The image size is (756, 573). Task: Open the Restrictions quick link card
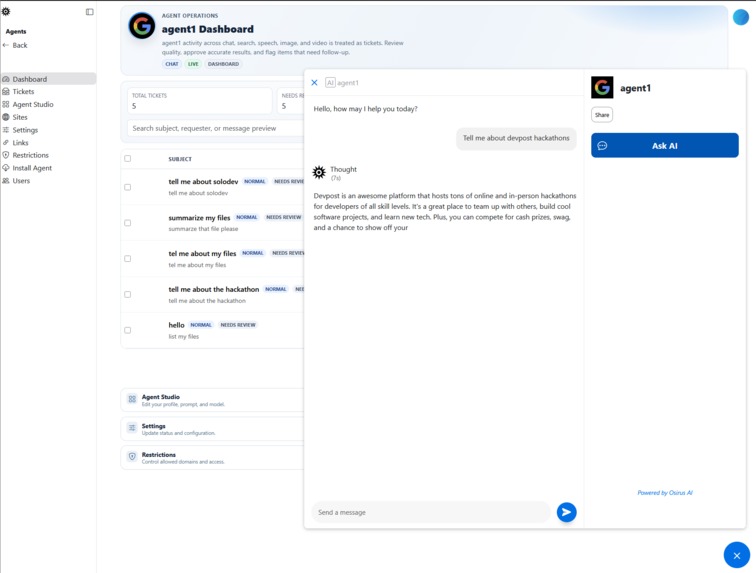213,457
